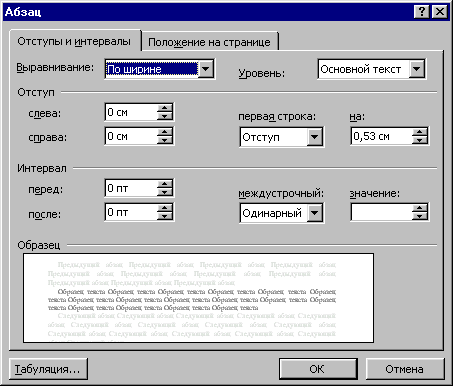This screenshot has width=453, height=386.
Task: Click the после 0 пт field
Action: tap(131, 212)
